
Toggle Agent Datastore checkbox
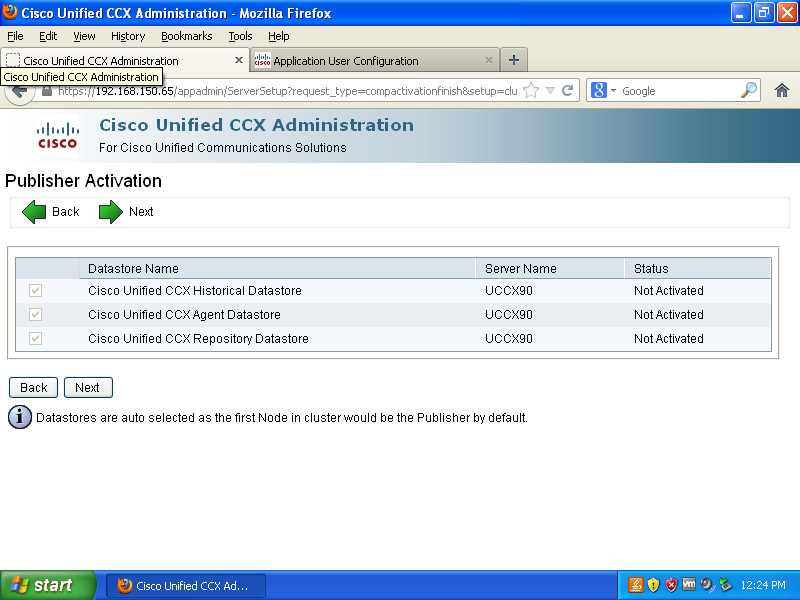35,315
